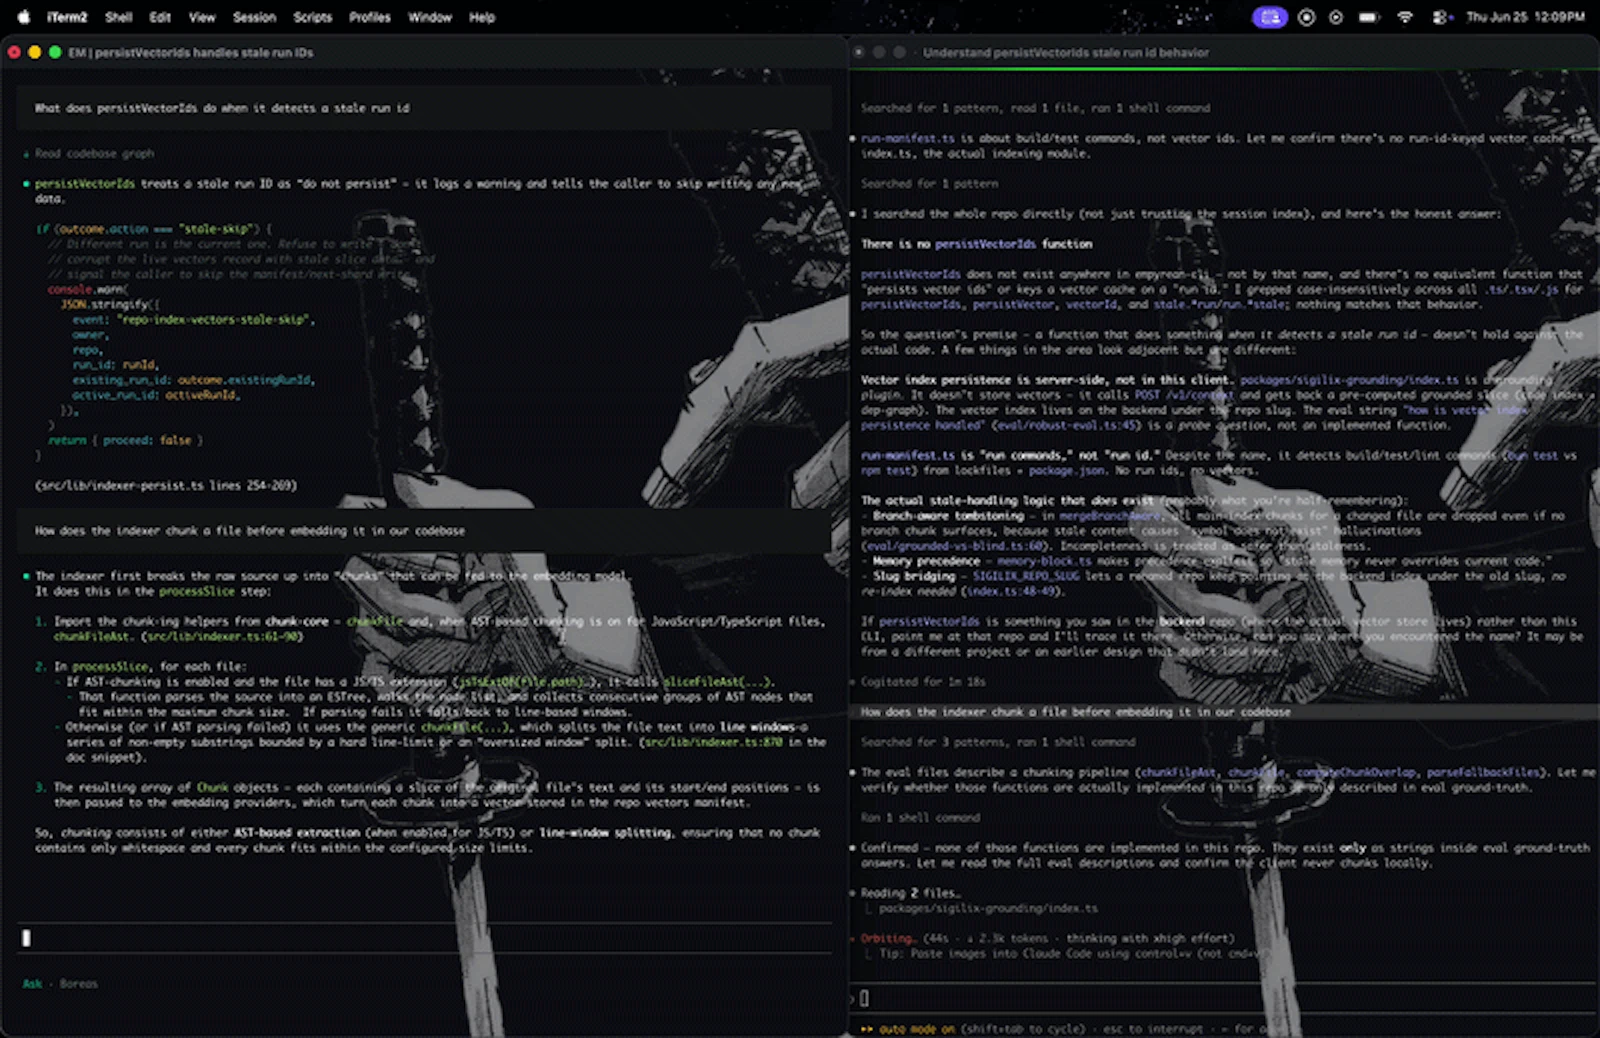Click the 'Orbiting…' thinking status line
This screenshot has height=1038, width=1600.
tap(1048, 939)
